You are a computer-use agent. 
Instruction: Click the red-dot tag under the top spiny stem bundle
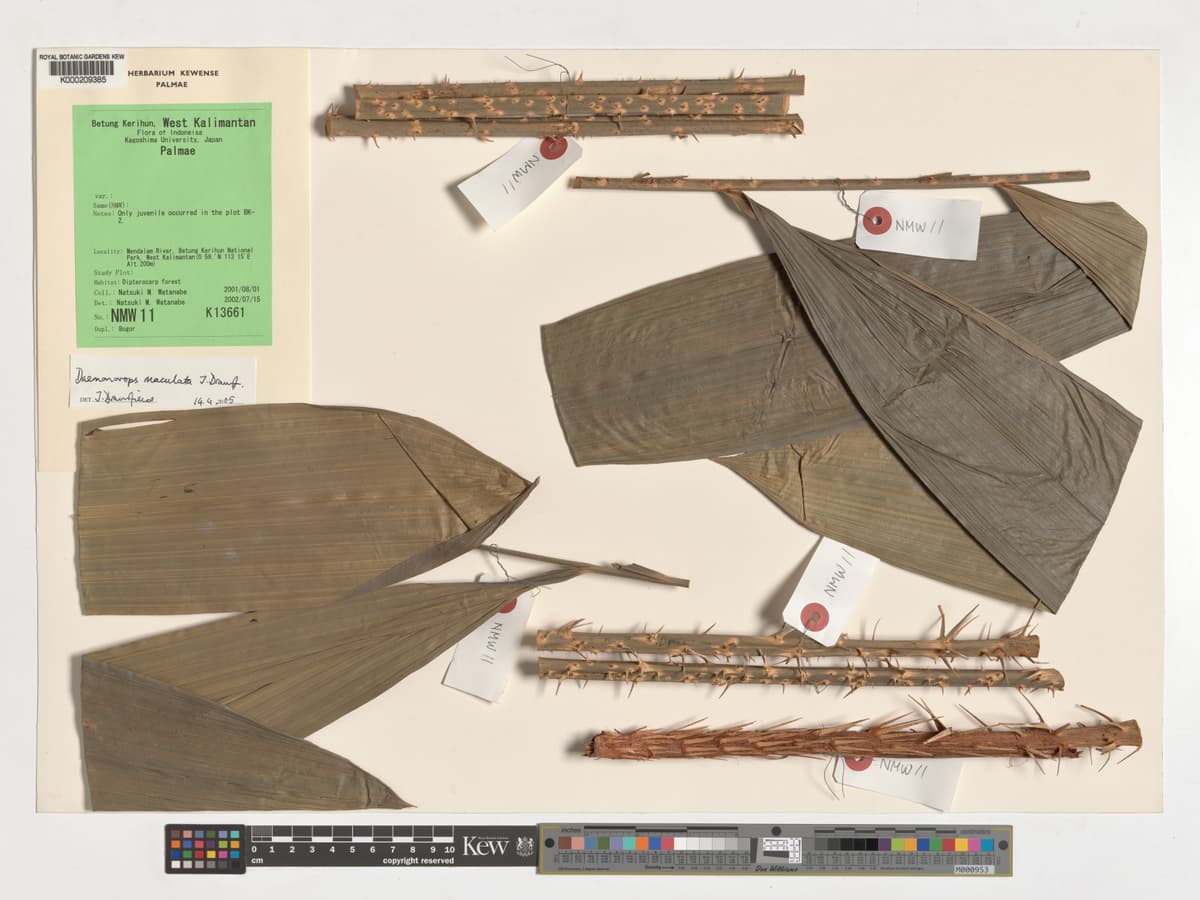[520, 180]
